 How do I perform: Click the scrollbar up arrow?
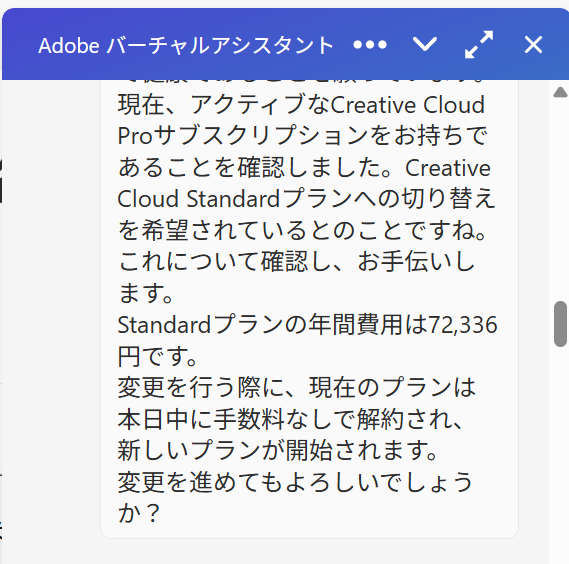560,92
